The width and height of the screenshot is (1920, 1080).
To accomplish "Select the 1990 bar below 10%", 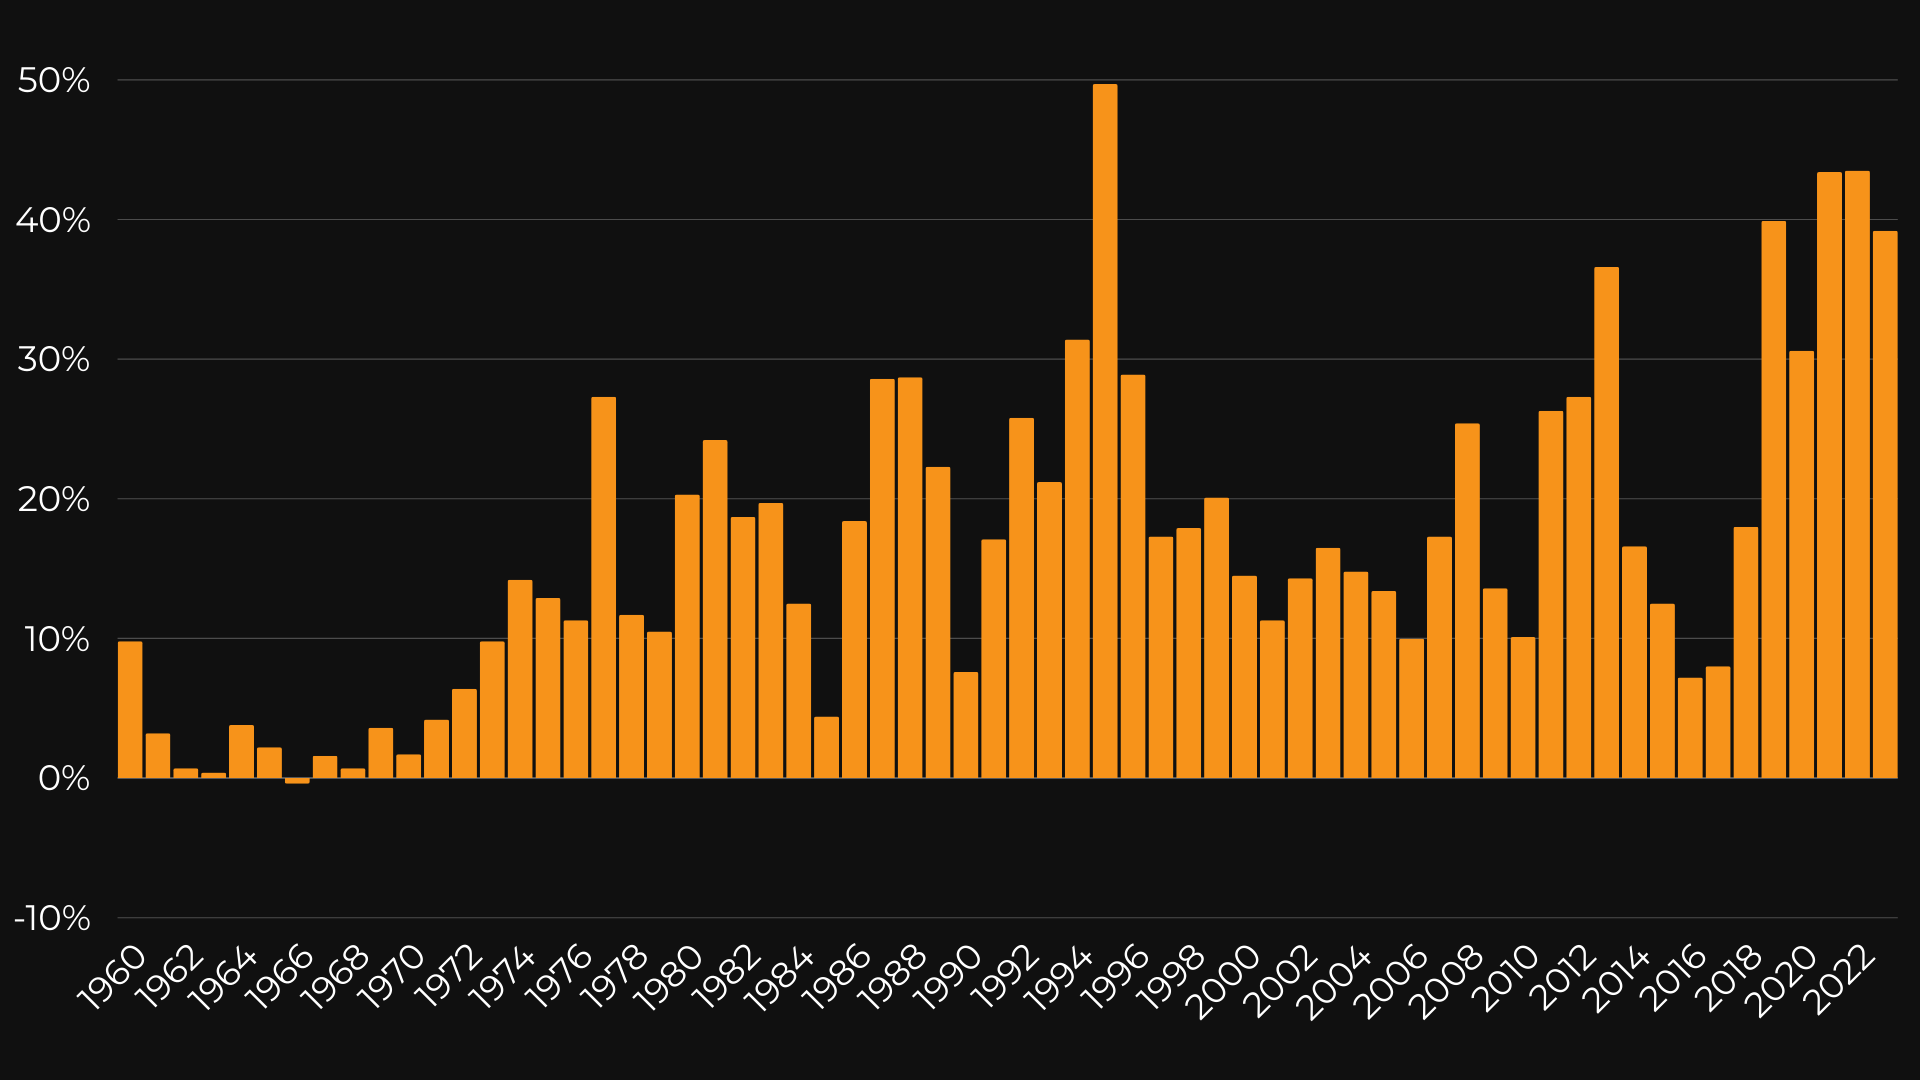I will 965,725.
